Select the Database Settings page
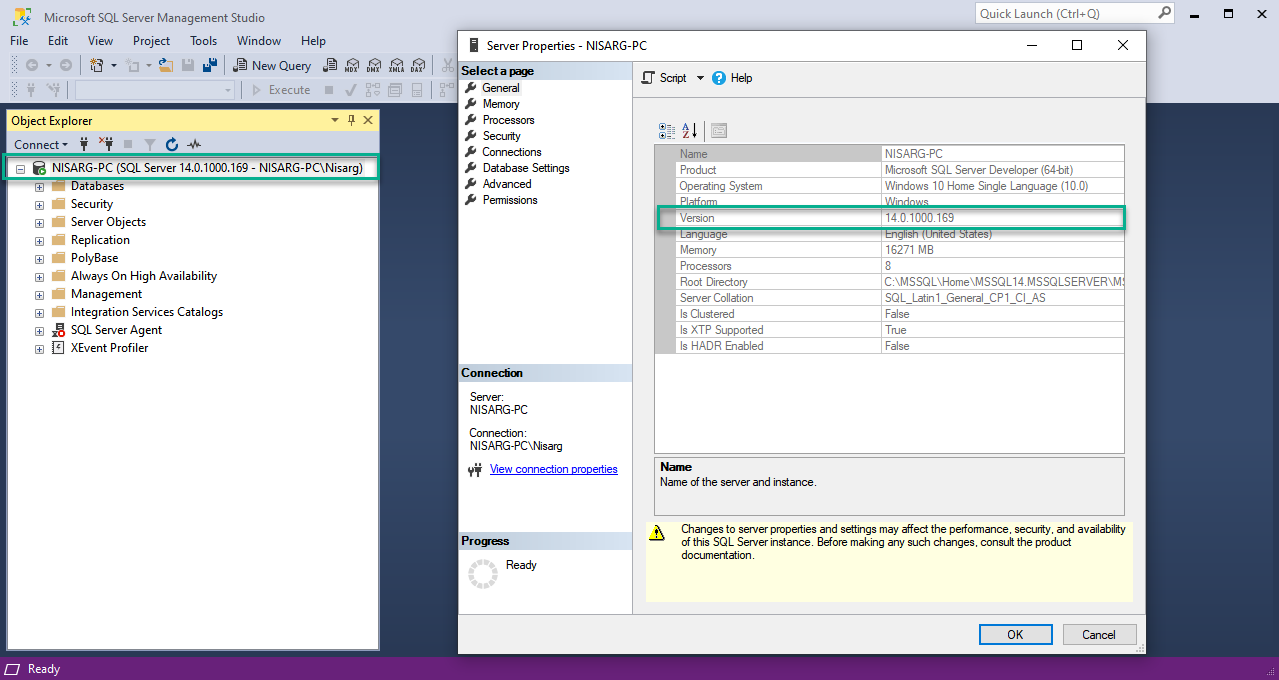Viewport: 1279px width, 680px height. click(x=525, y=168)
